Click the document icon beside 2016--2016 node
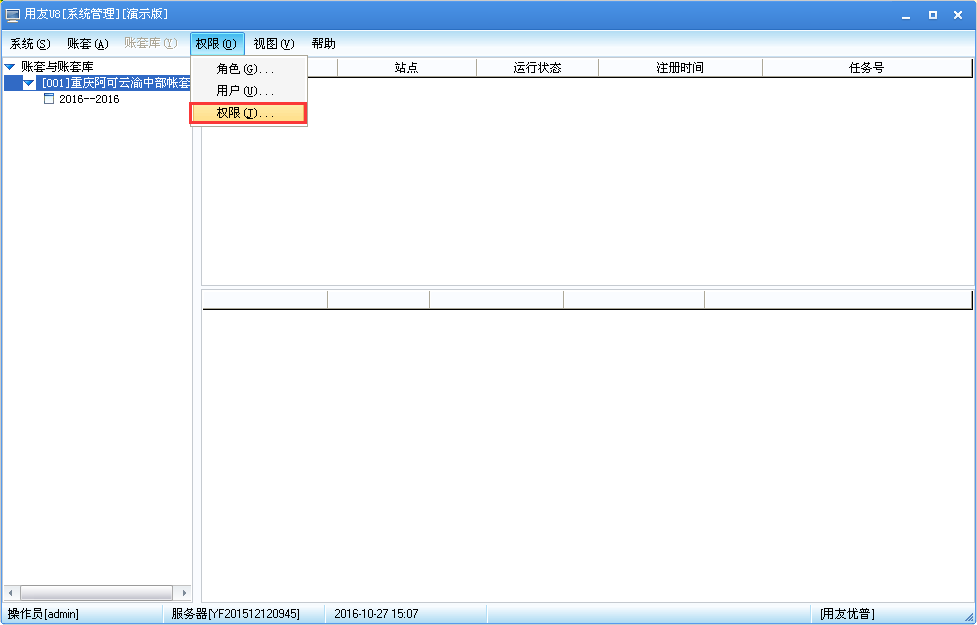 (48, 98)
